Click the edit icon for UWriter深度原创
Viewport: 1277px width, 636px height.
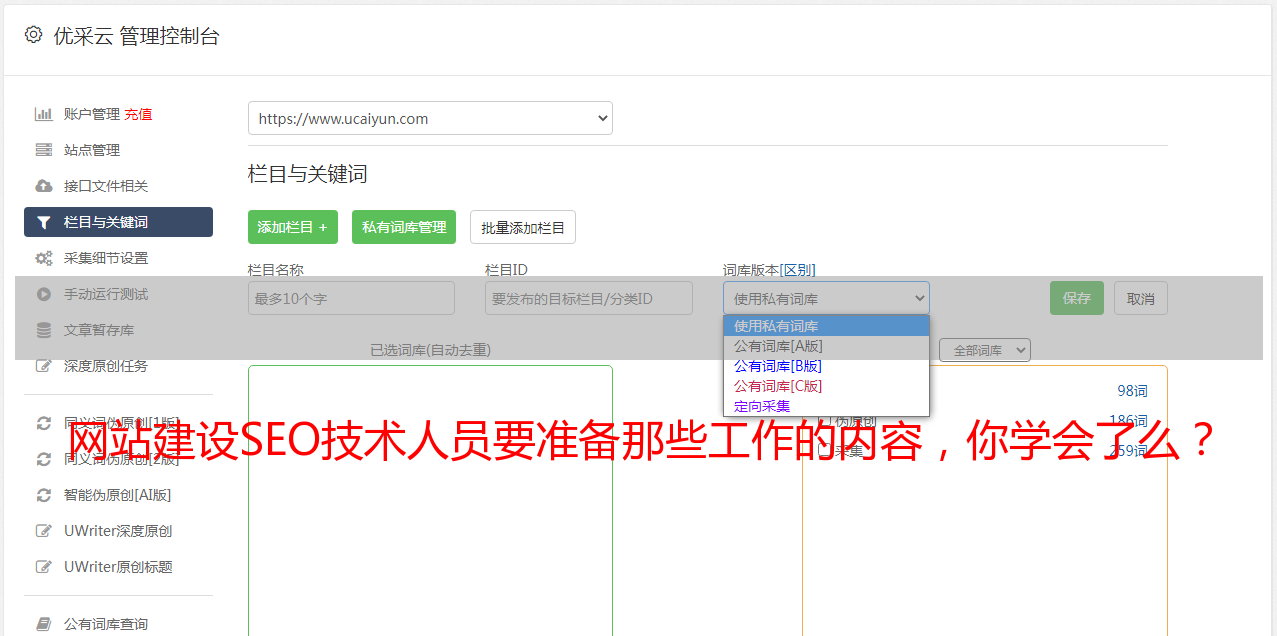43,531
